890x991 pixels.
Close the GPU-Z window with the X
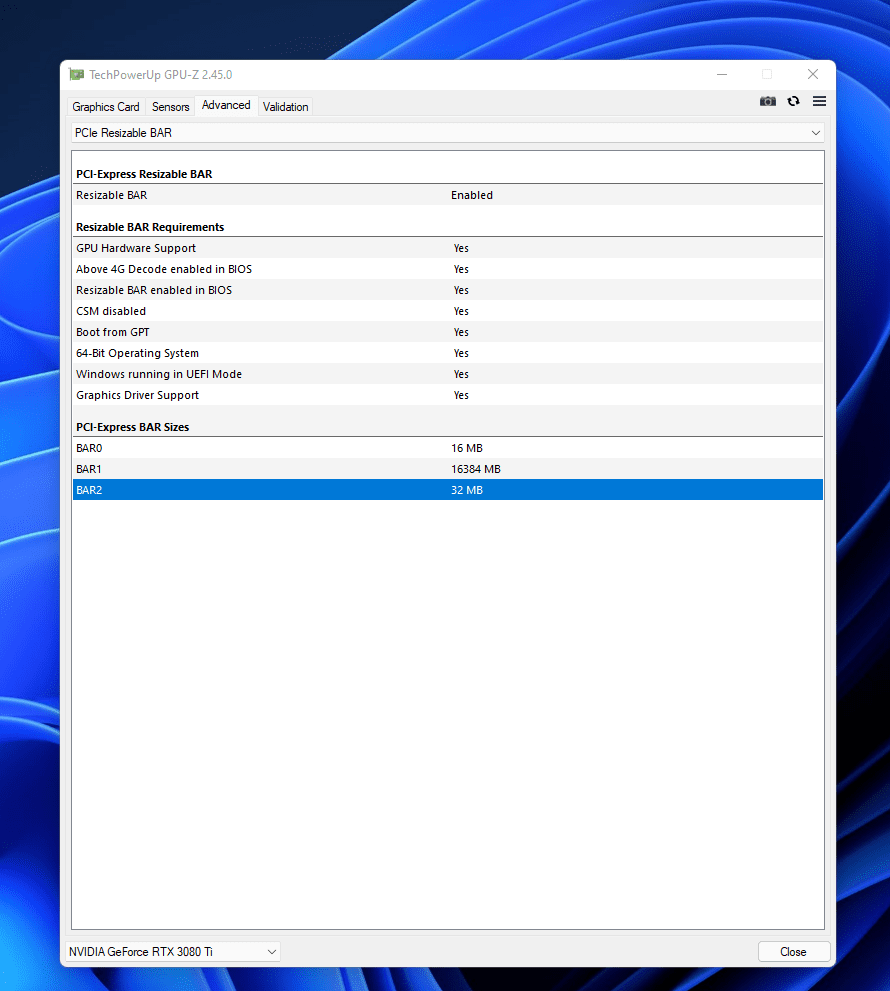(x=813, y=75)
